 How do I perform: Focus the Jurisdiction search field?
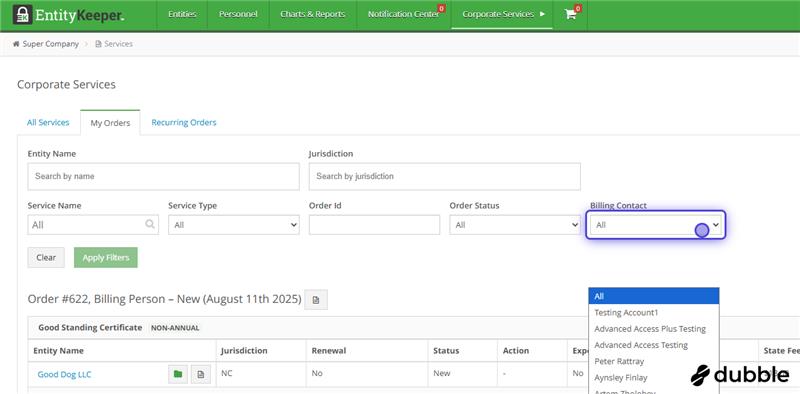444,176
